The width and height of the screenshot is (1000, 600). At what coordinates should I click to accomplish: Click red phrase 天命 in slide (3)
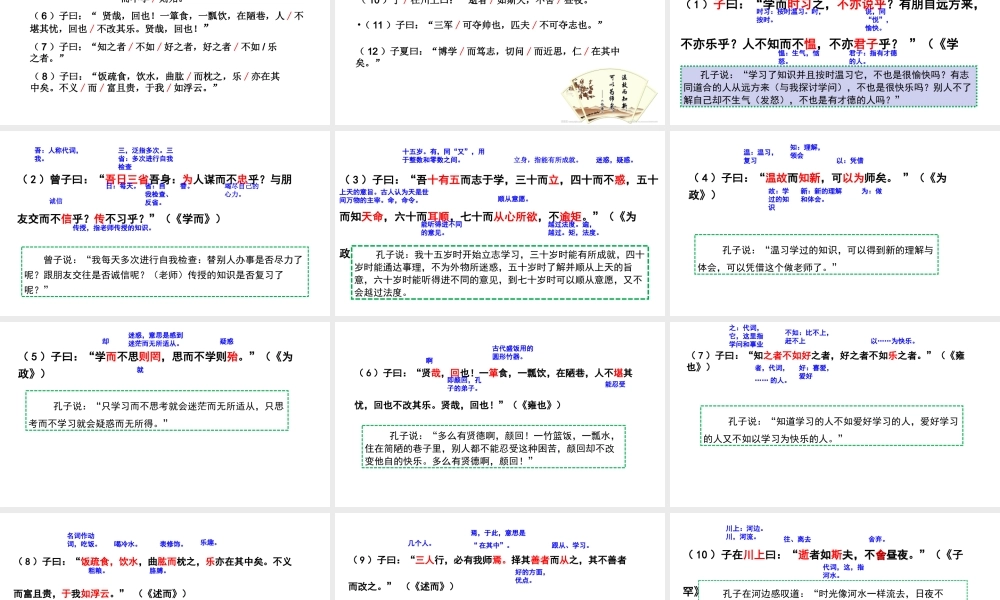coord(372,217)
